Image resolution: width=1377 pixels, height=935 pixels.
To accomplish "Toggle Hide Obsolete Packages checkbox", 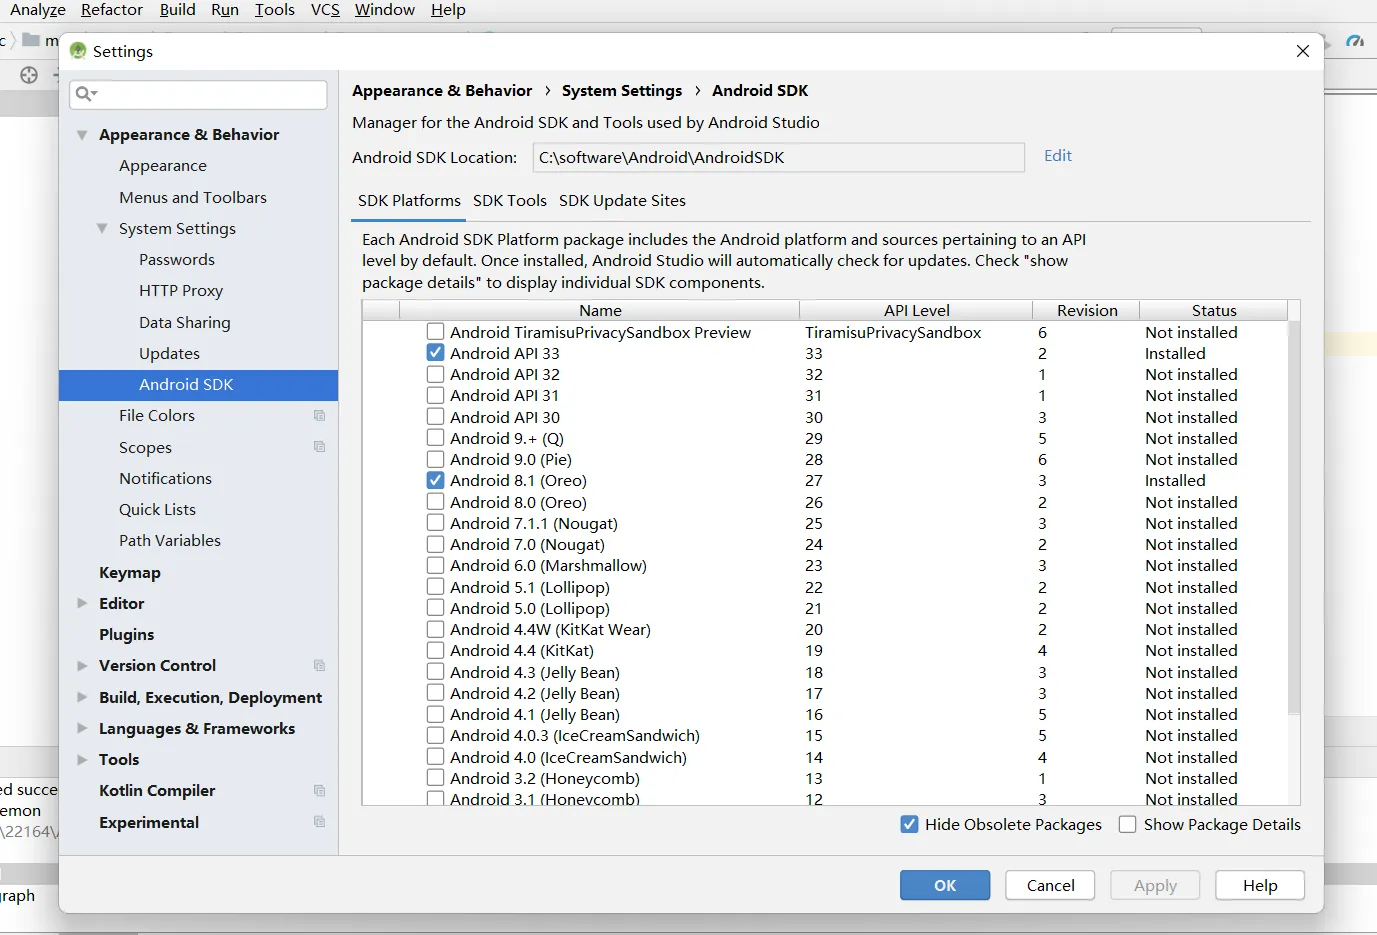I will coord(909,824).
